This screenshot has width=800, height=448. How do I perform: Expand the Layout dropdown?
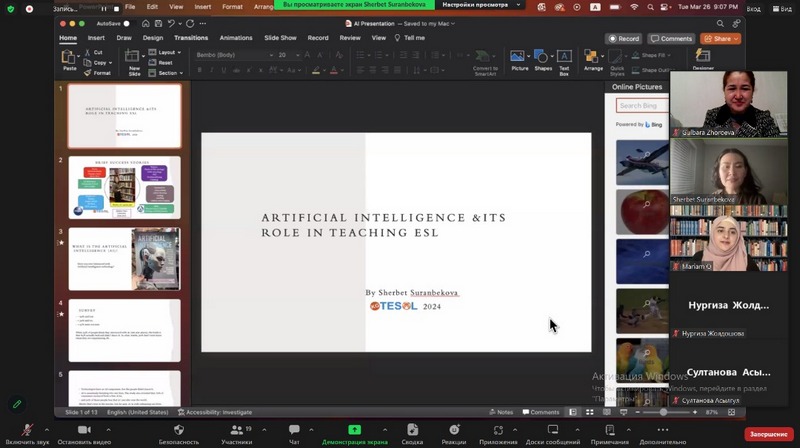[167, 52]
